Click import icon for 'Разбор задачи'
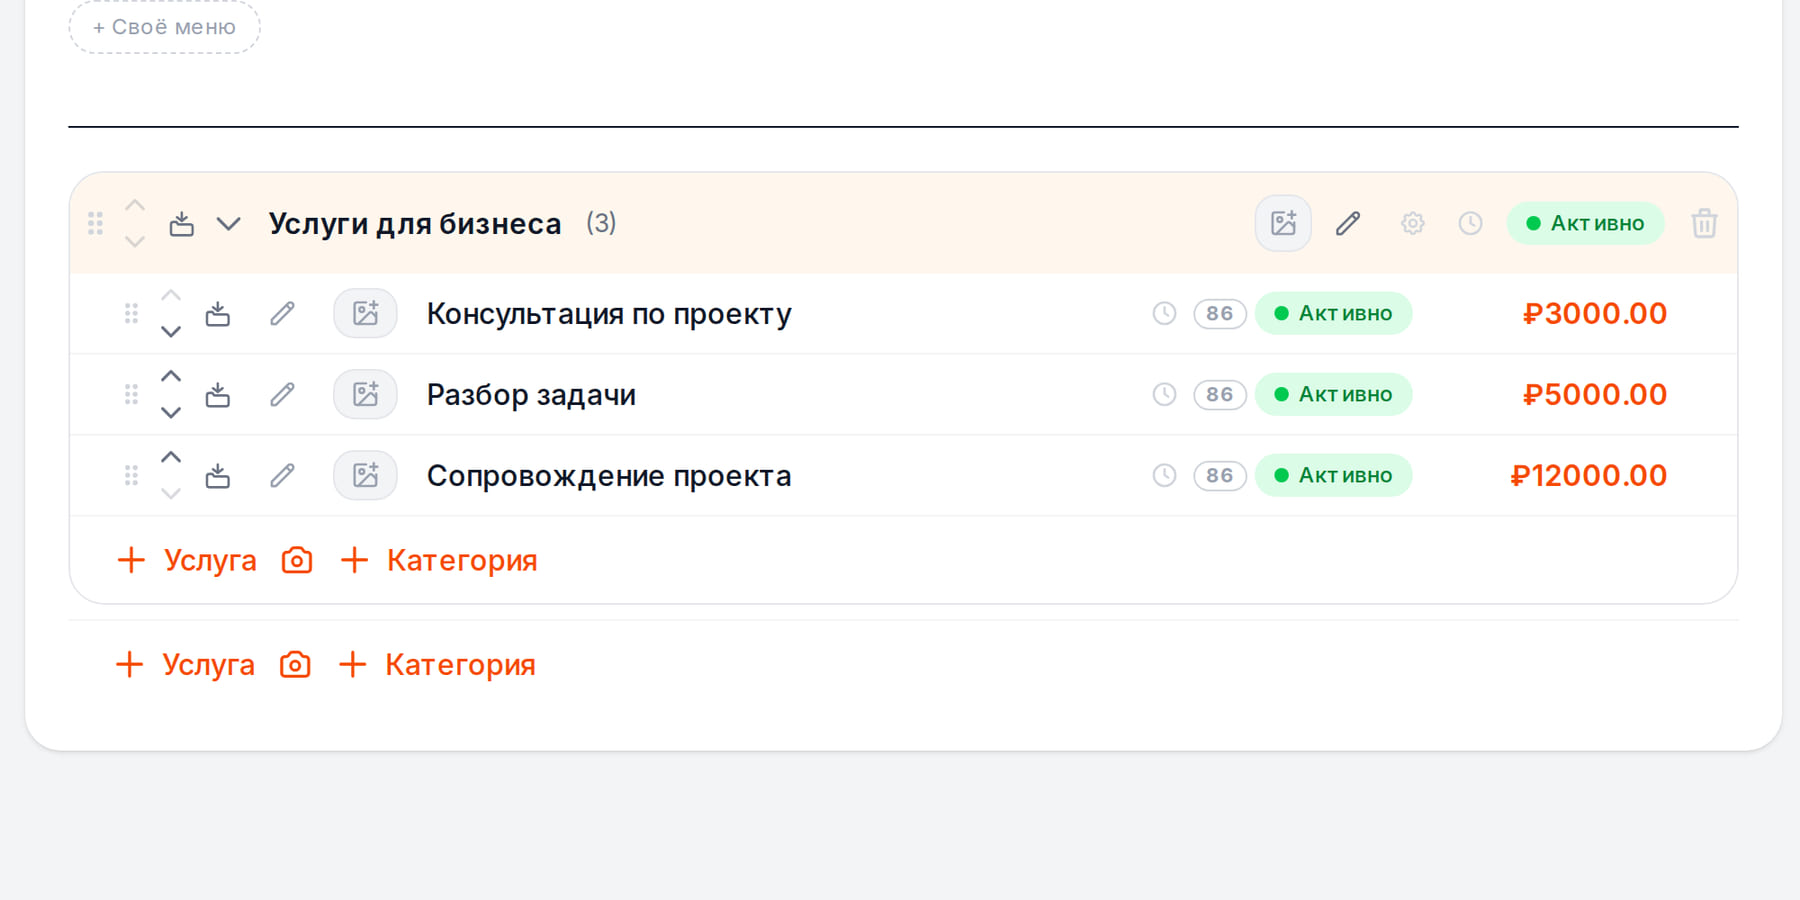1800x900 pixels. pos(217,395)
